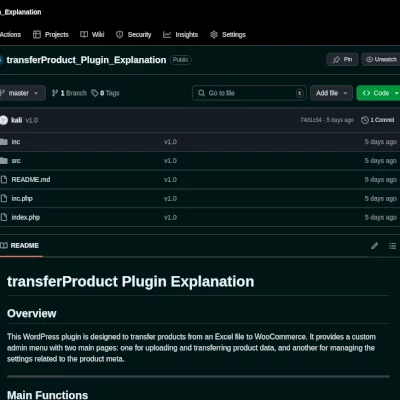Click the Settings gear icon
The image size is (400, 400).
(x=214, y=35)
